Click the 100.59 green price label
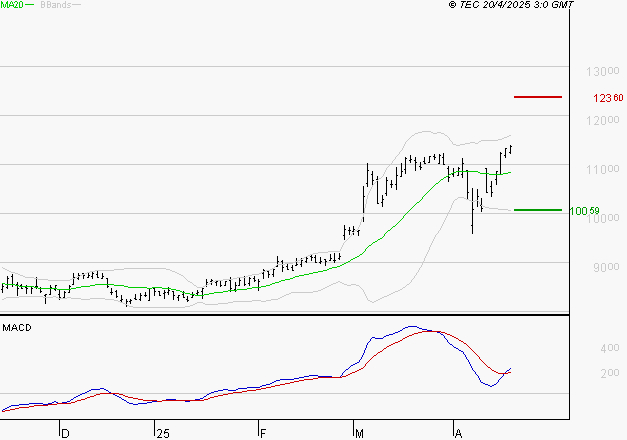This screenshot has height=440, width=627. (x=584, y=211)
